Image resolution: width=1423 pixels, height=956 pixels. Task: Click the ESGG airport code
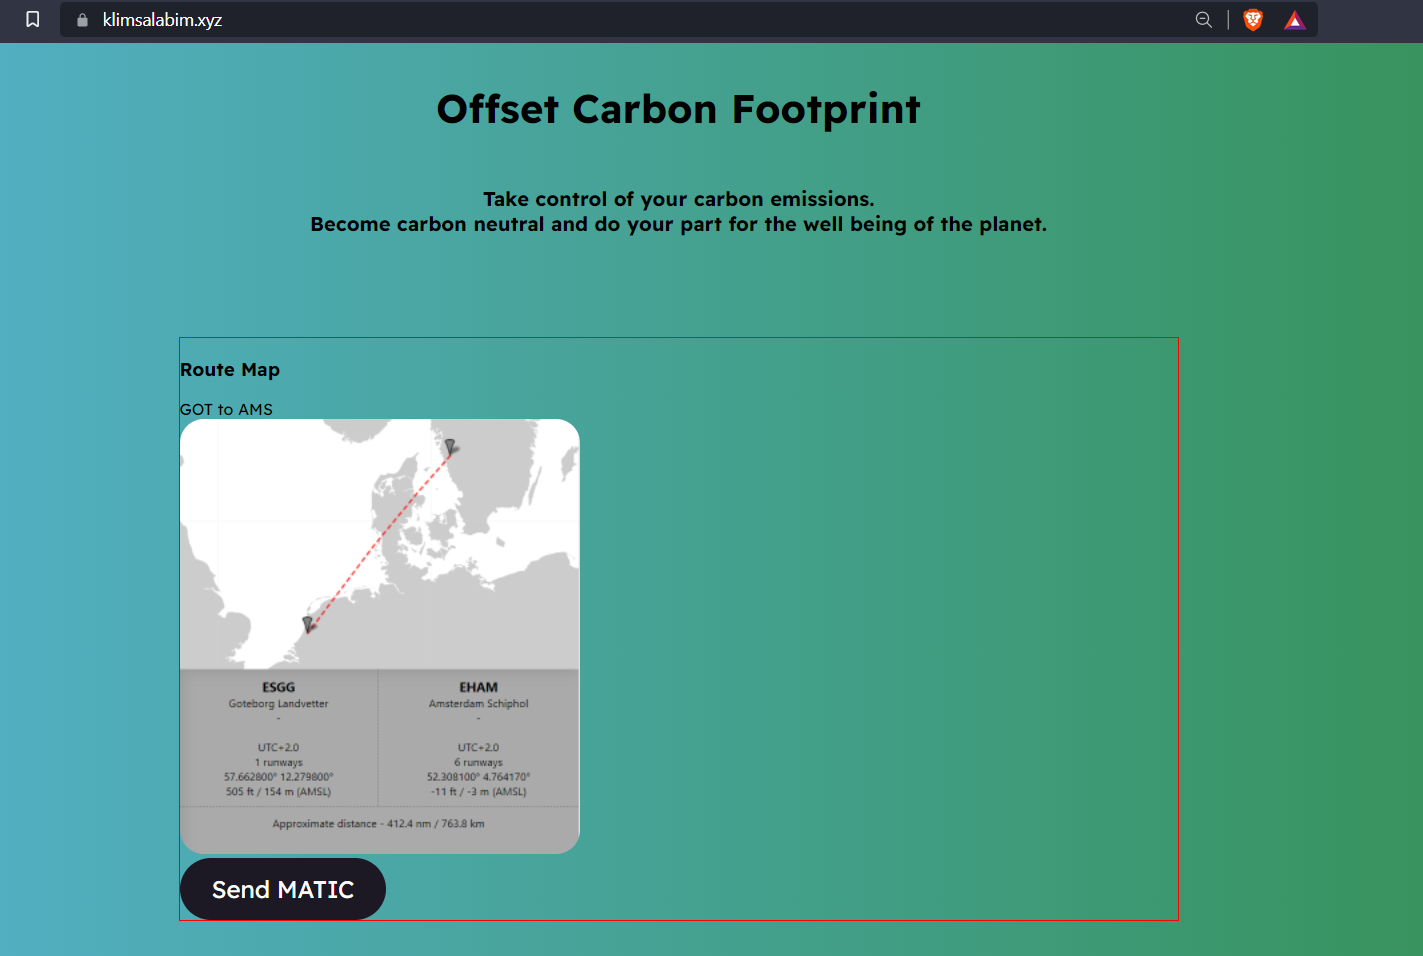click(279, 687)
